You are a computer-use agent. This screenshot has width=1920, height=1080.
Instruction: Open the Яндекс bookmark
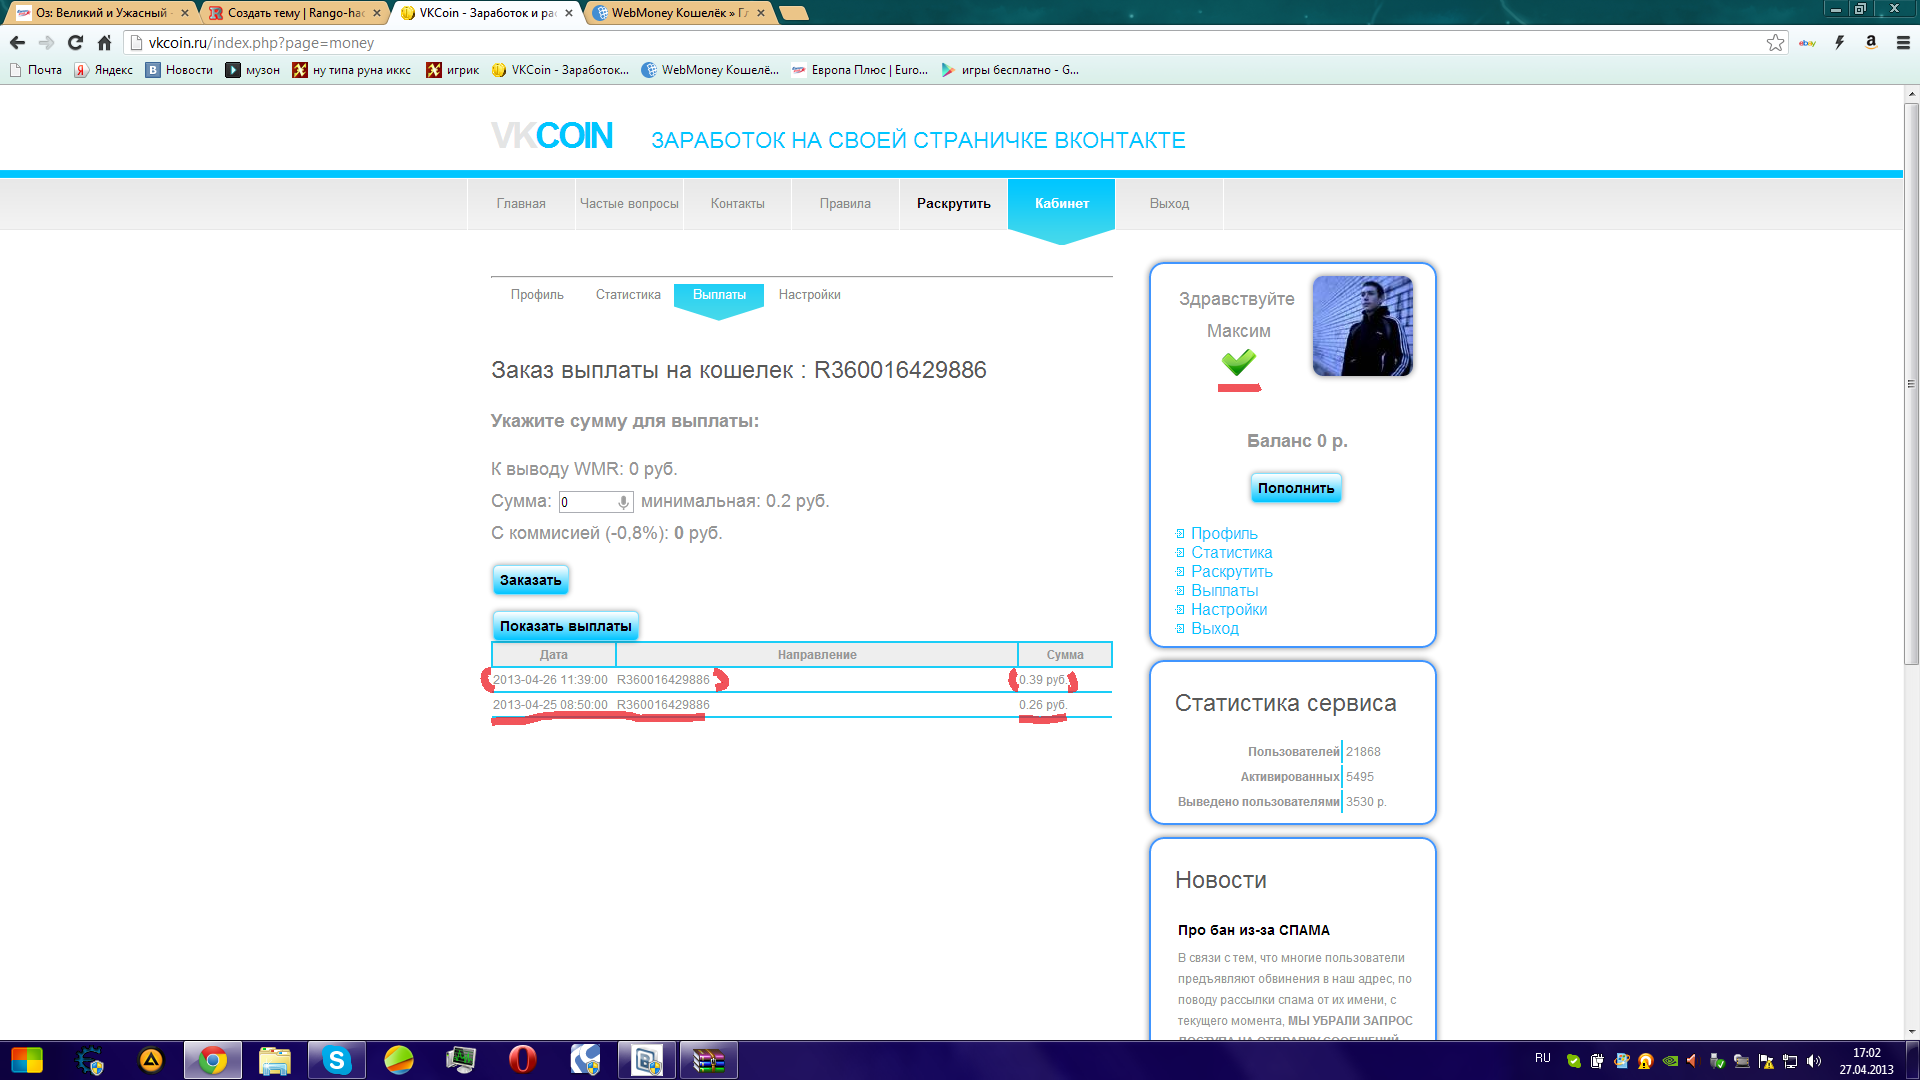(104, 70)
